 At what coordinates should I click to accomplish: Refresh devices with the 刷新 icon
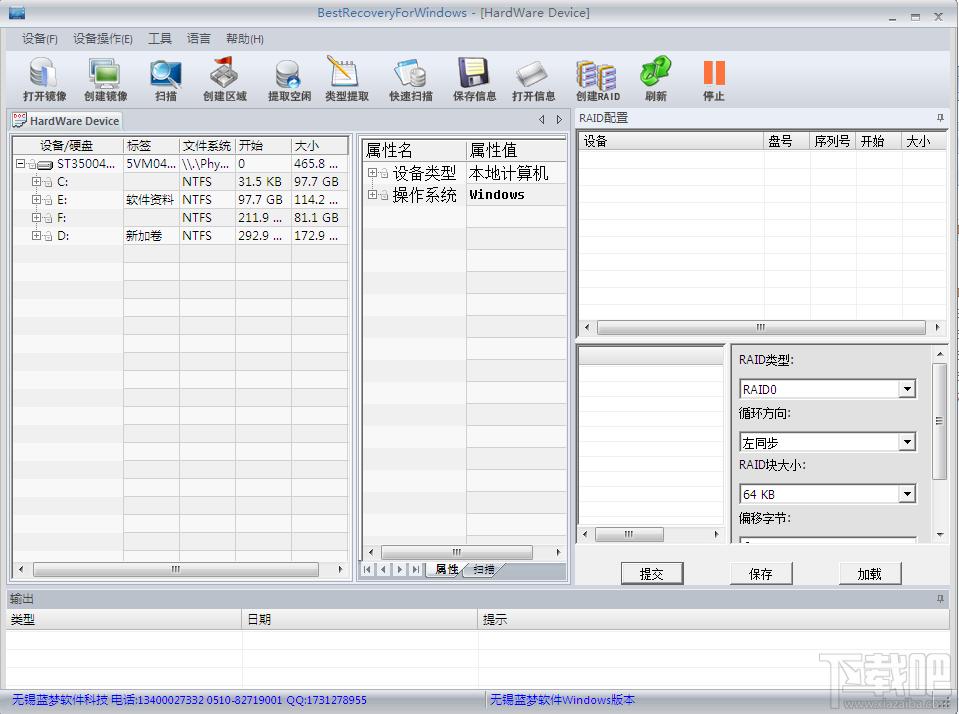point(655,75)
